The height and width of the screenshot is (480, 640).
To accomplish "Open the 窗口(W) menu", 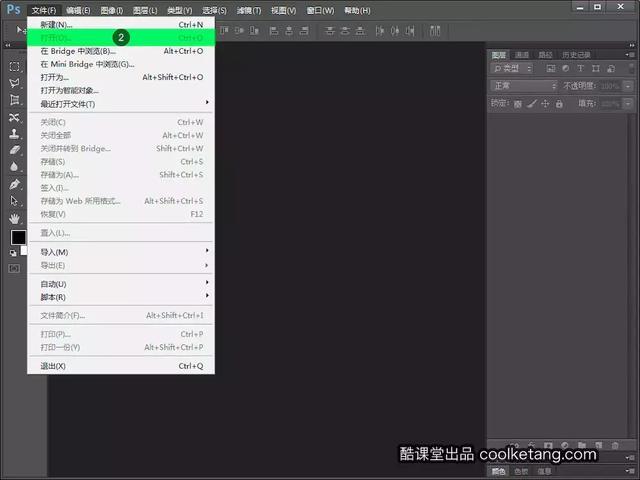I will pyautogui.click(x=320, y=10).
